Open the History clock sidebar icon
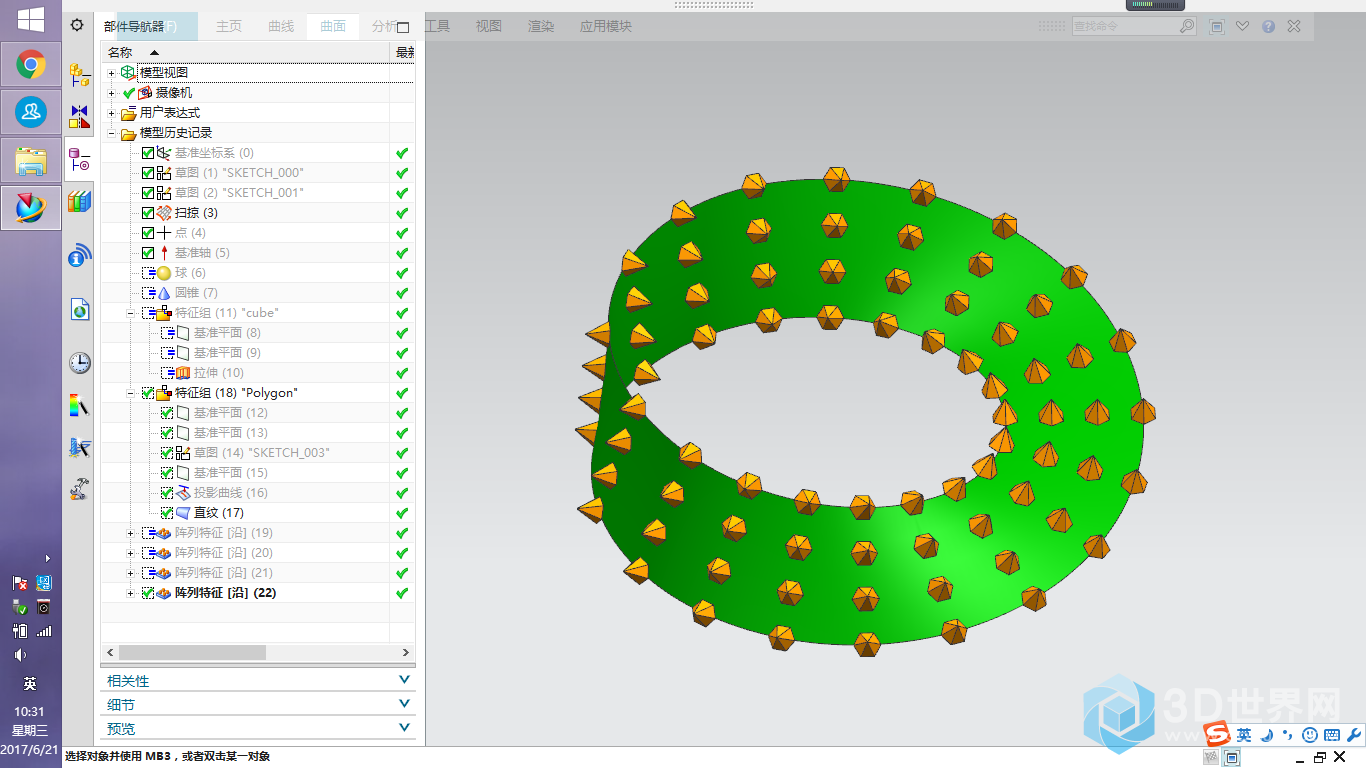 point(79,363)
